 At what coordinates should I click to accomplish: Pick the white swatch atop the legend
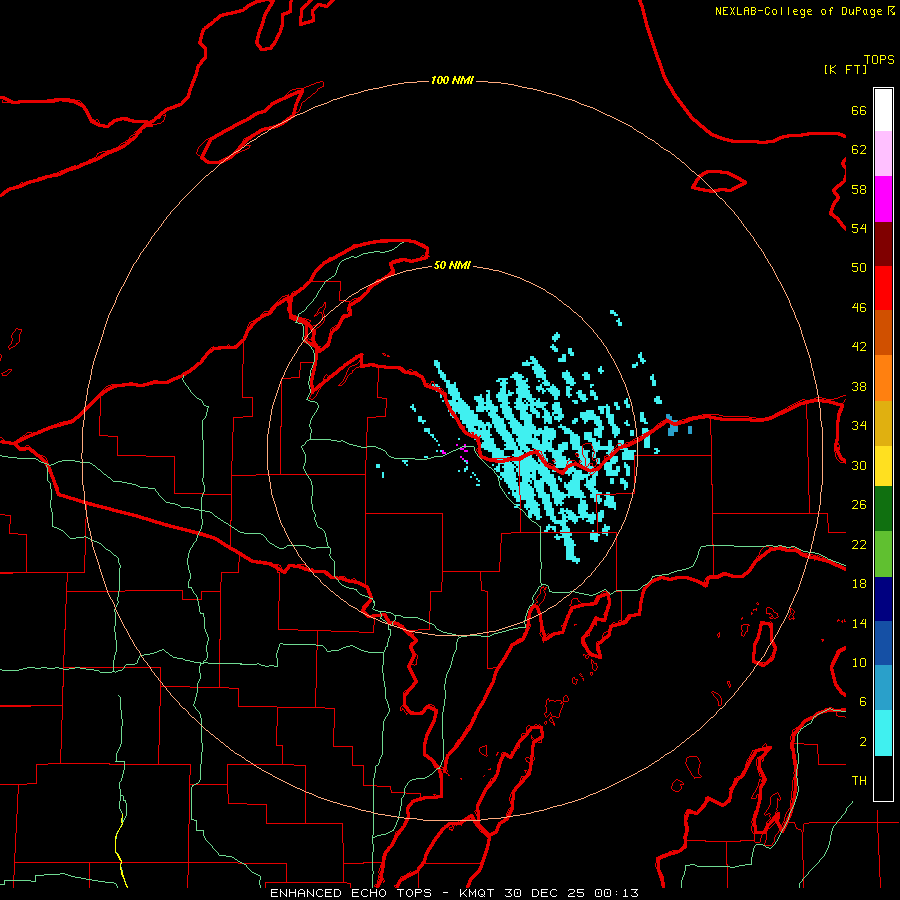(883, 110)
